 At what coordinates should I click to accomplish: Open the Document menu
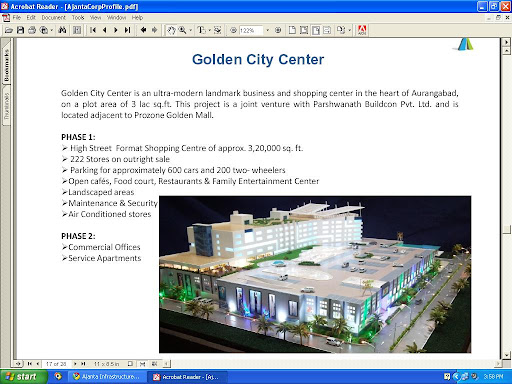coord(53,17)
